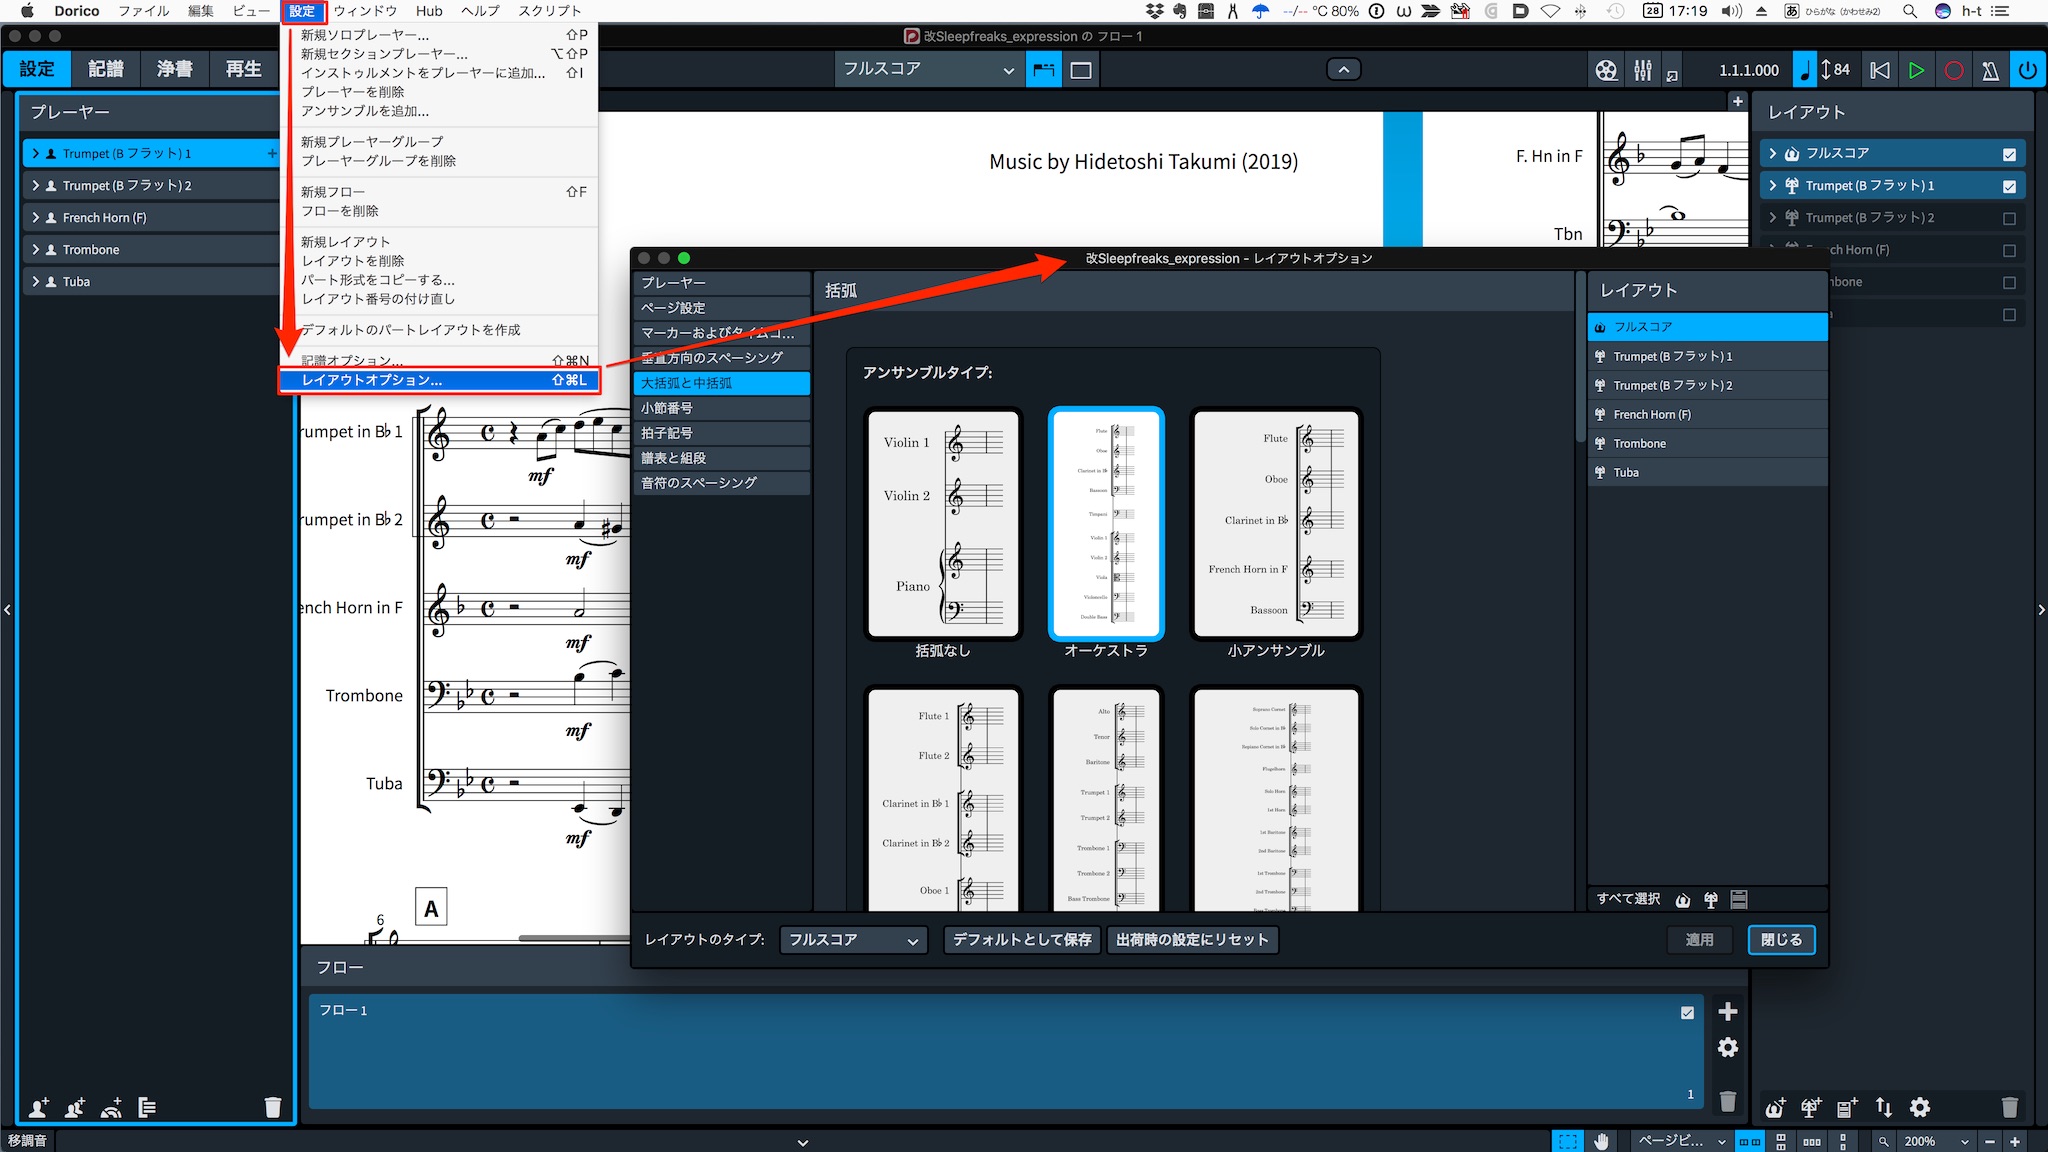The image size is (2048, 1152).
Task: Toggle the フロー 1 checkbox
Action: (1687, 1012)
